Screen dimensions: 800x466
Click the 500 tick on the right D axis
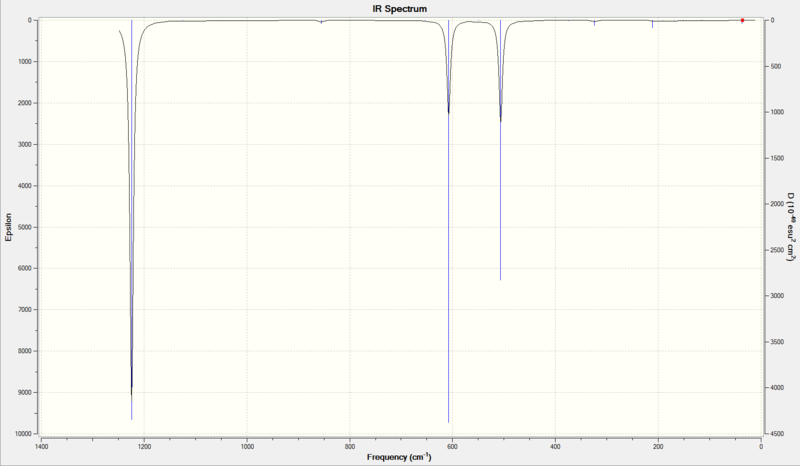[x=776, y=66]
